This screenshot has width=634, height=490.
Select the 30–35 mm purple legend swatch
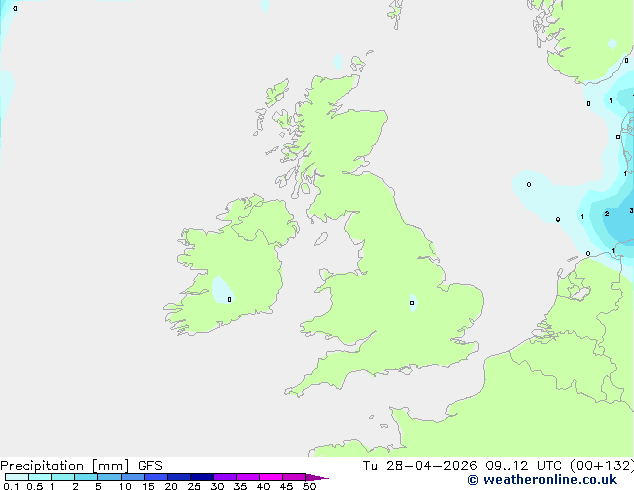point(224,477)
